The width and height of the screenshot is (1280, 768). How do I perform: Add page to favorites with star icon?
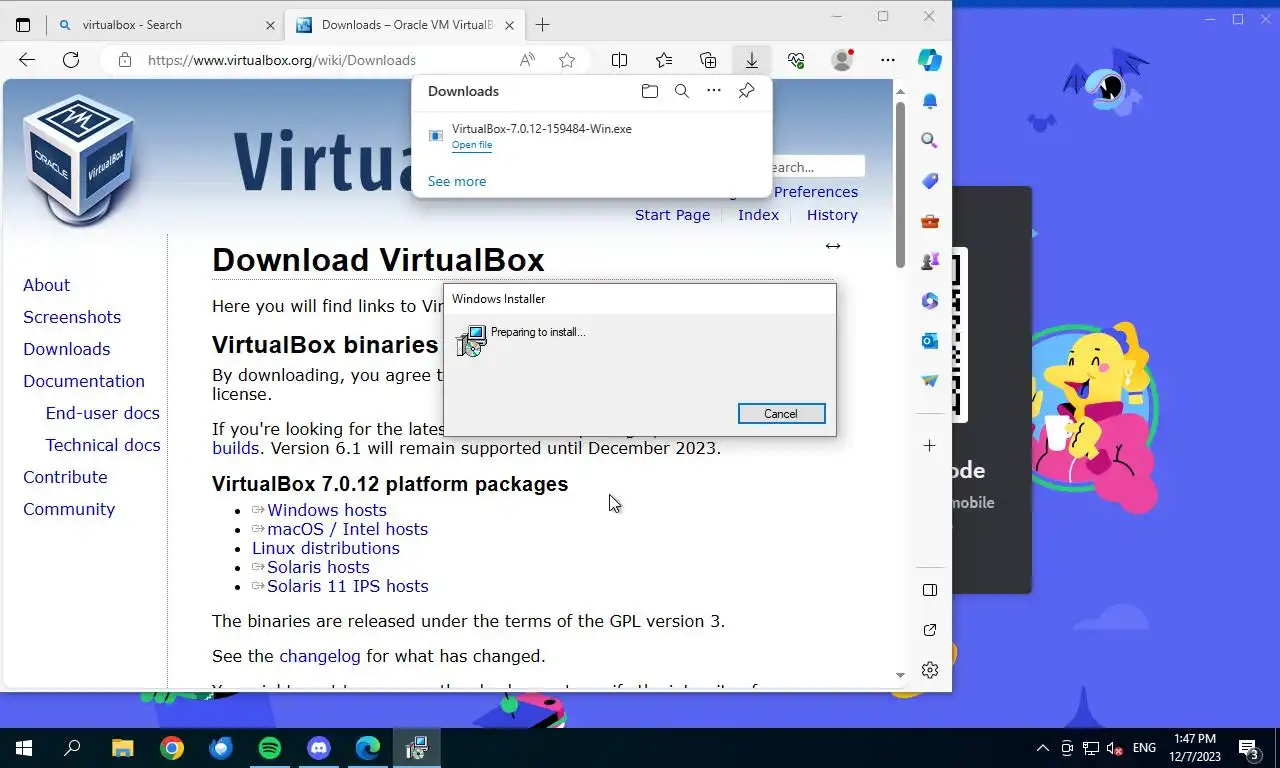567,60
